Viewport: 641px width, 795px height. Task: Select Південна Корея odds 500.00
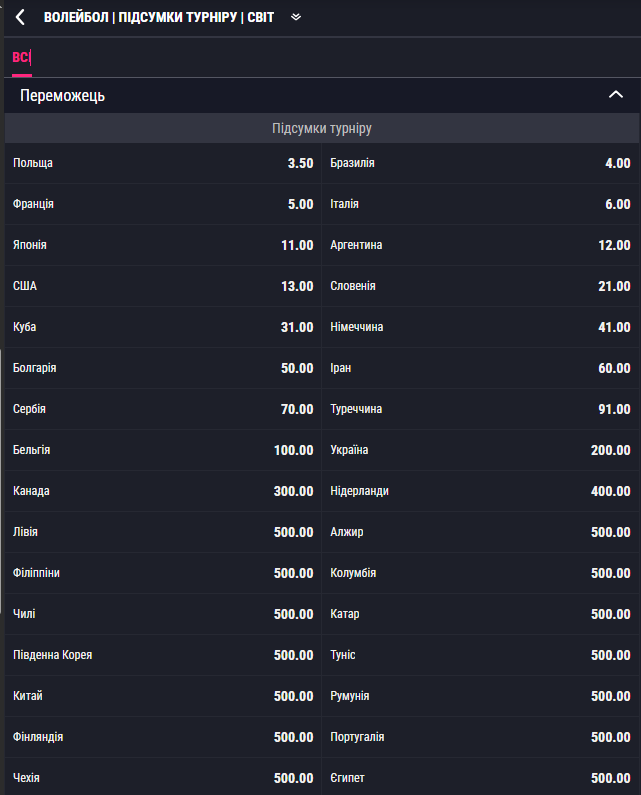pos(163,655)
